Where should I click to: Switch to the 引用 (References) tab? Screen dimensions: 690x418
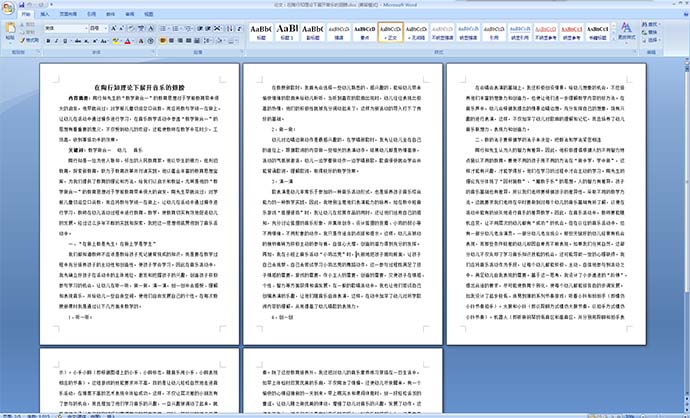[x=92, y=14]
